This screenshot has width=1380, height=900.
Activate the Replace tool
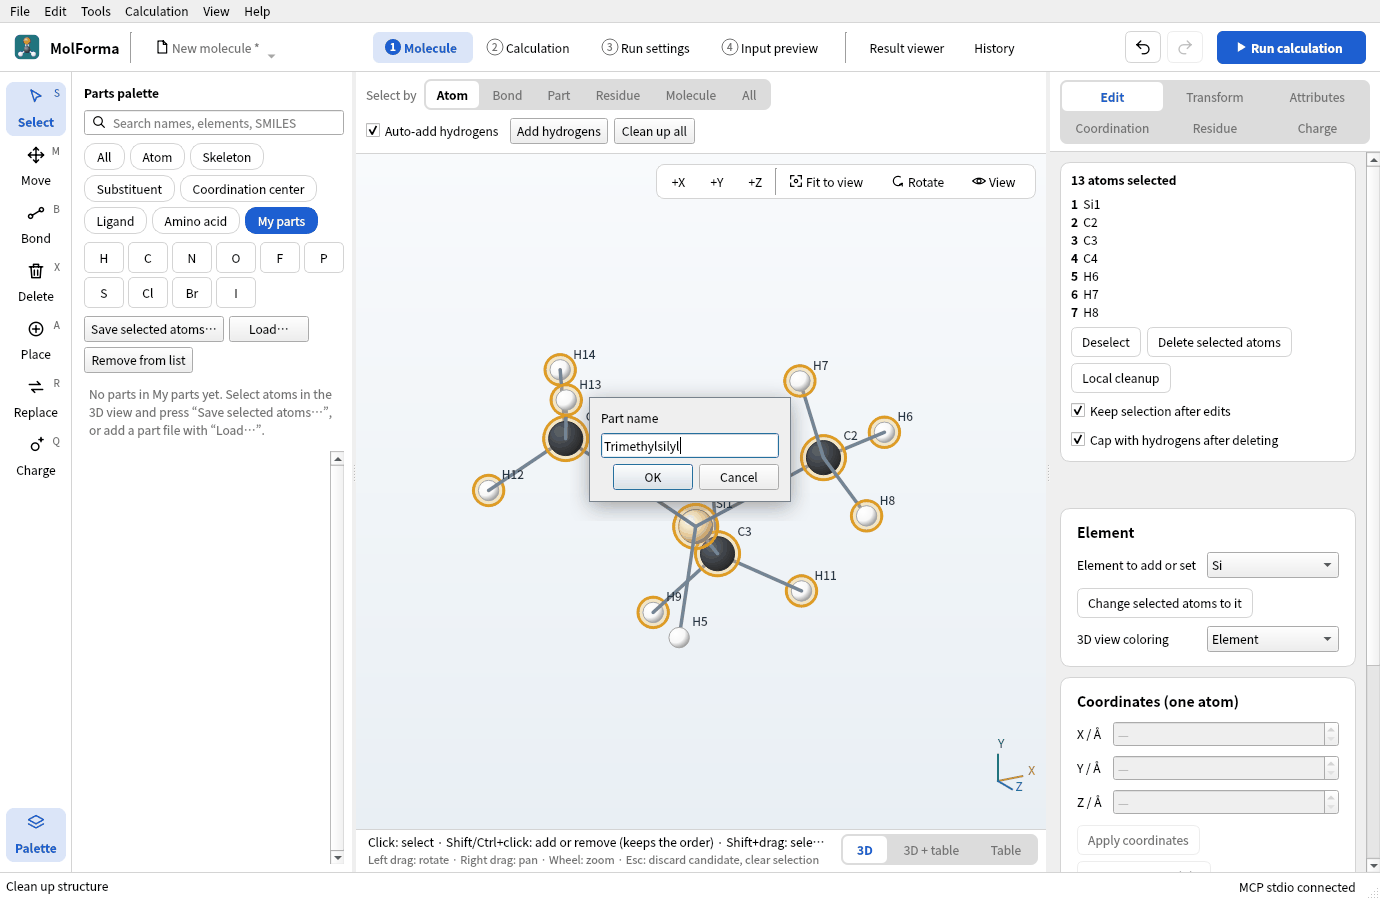[36, 398]
